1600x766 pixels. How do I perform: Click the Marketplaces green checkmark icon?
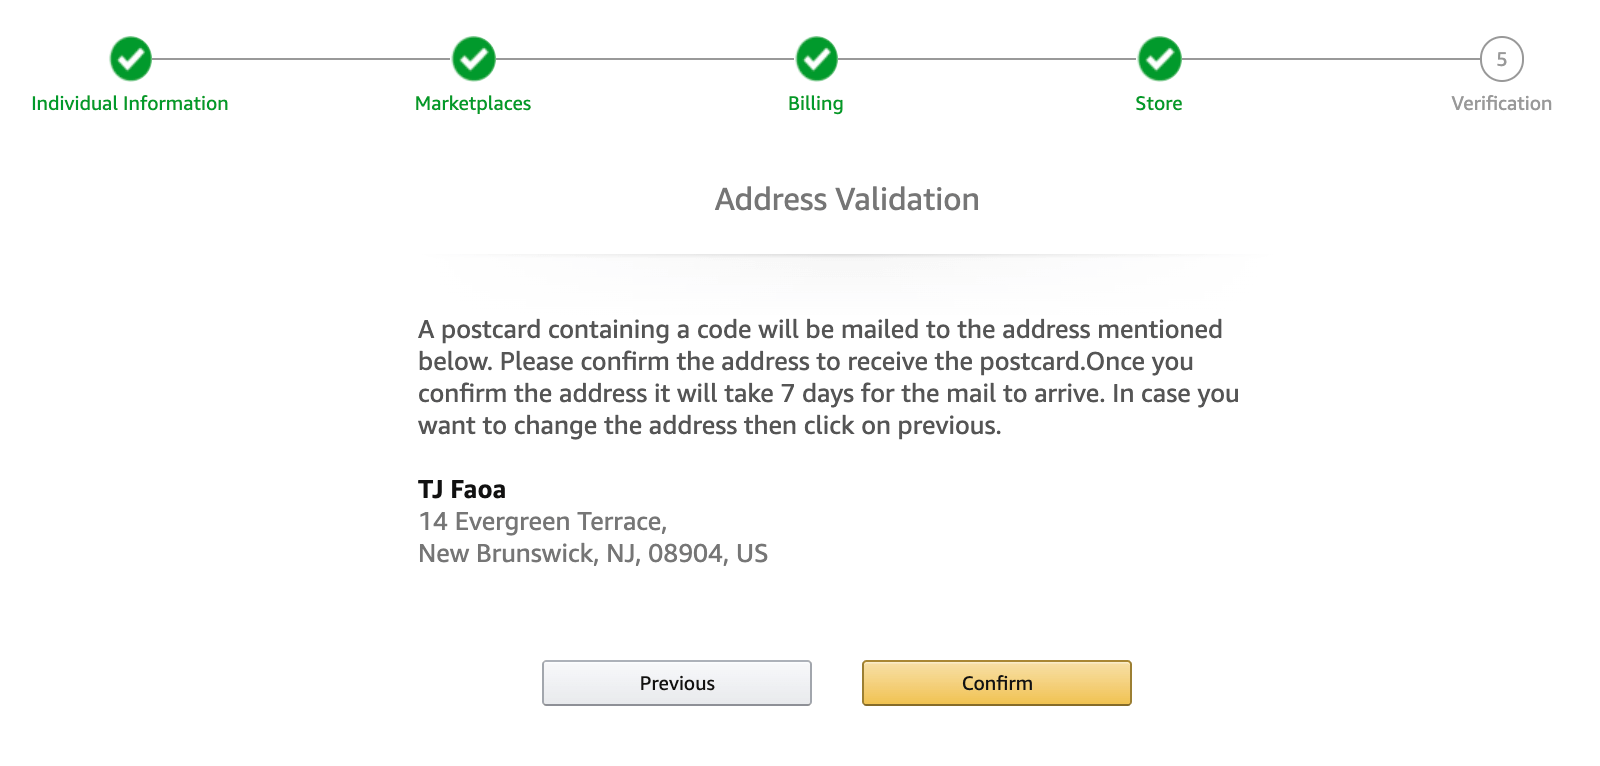pos(474,59)
